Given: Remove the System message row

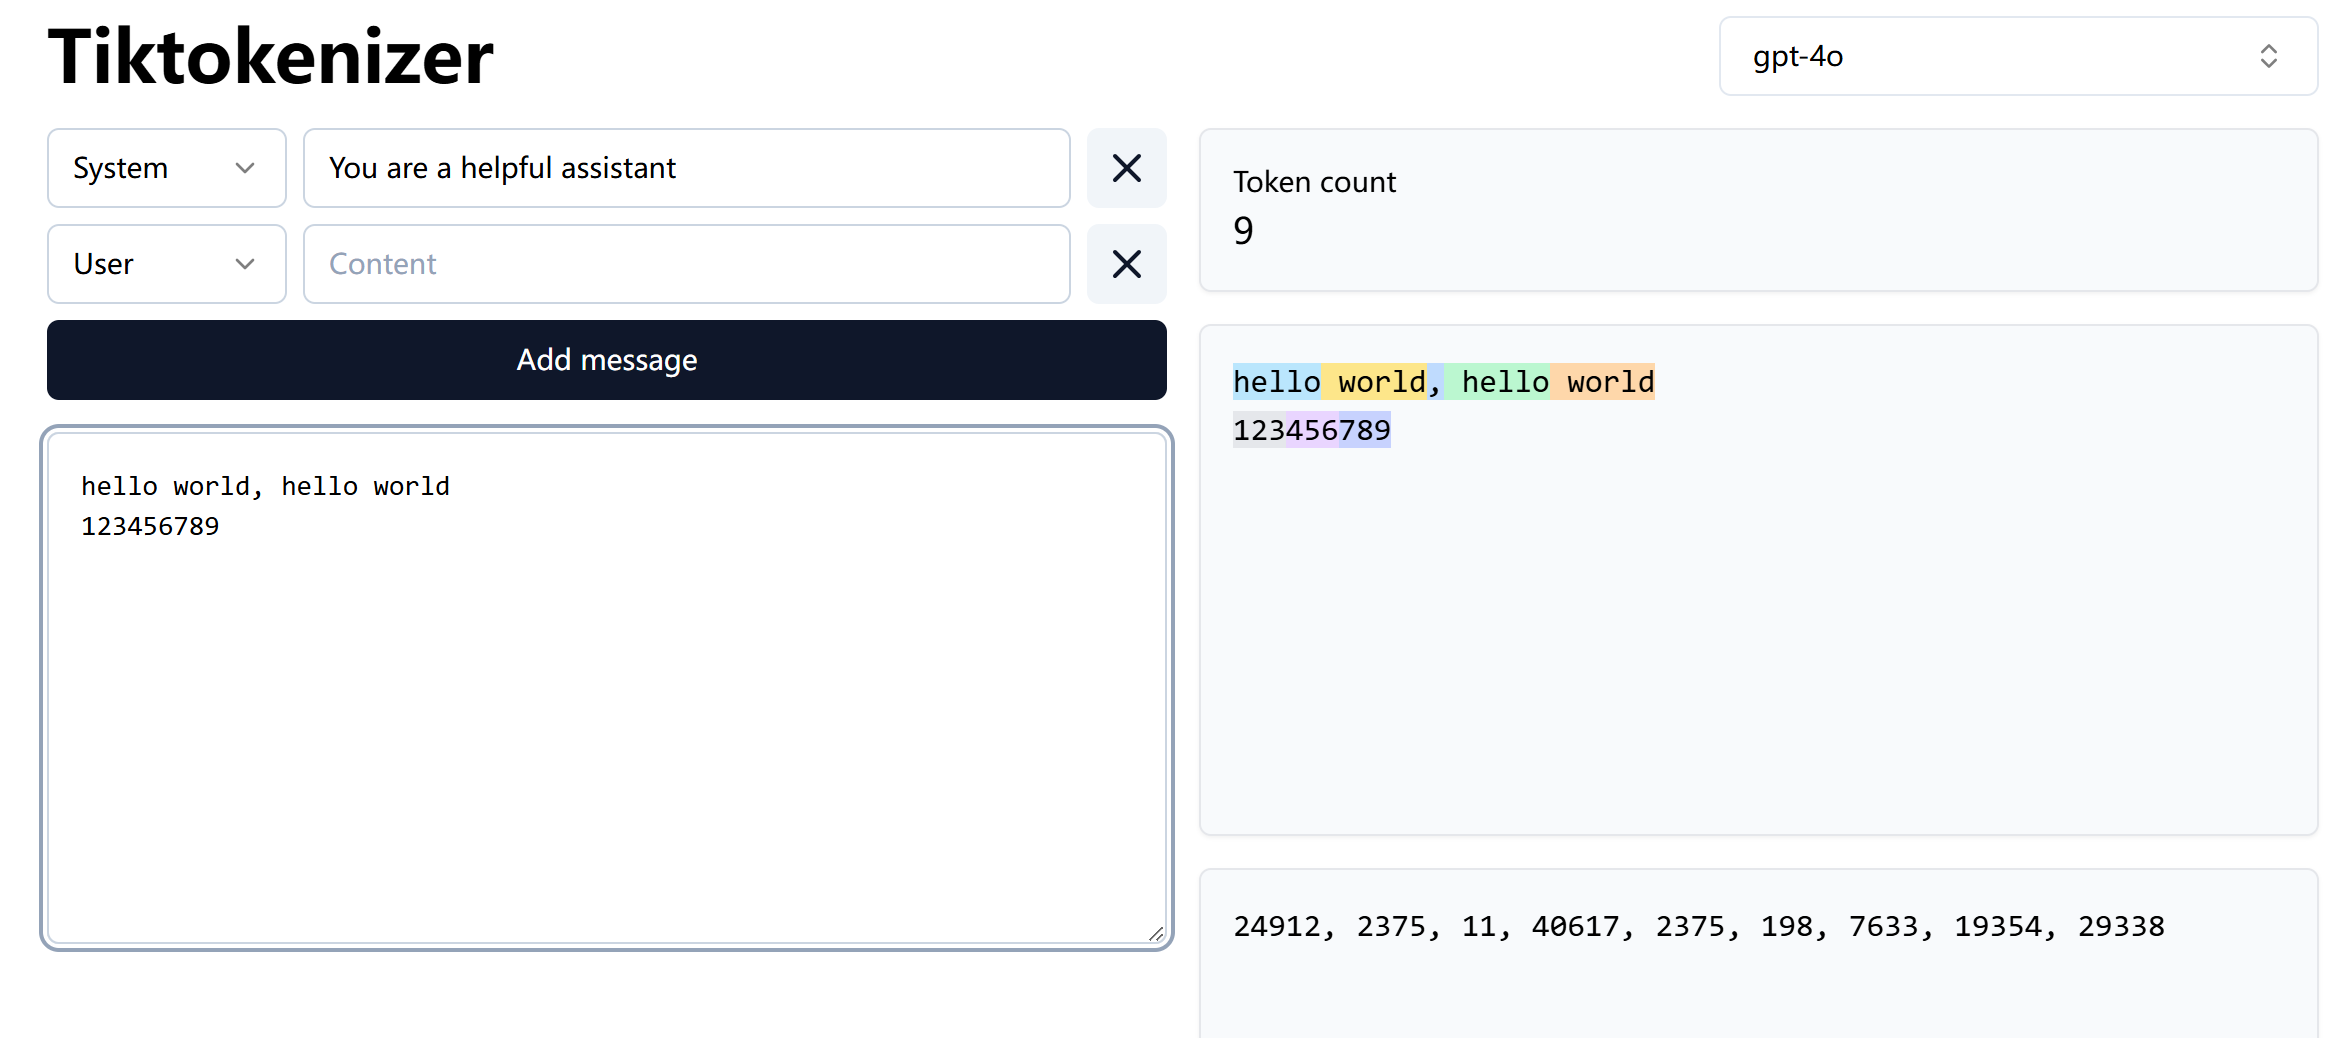Looking at the screenshot, I should tap(1126, 168).
